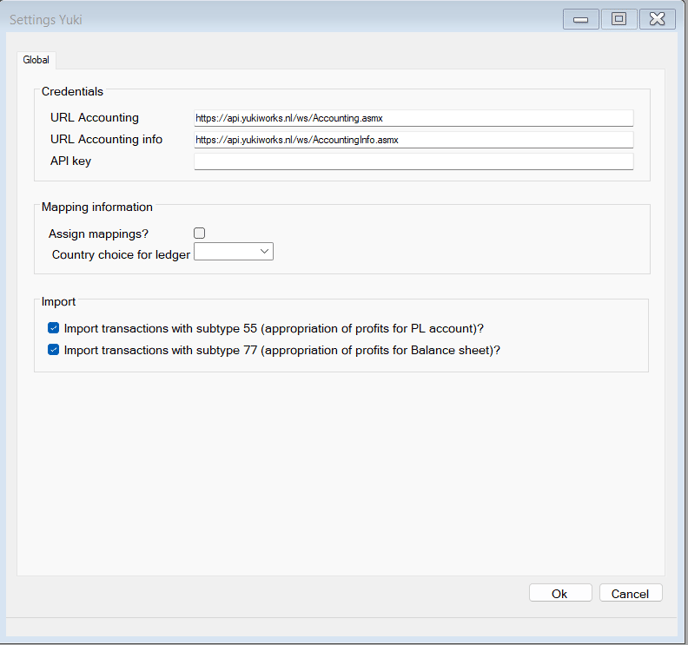Focus the AccountingInfo.asmx URL text box
This screenshot has height=645, width=688.
coord(413,140)
